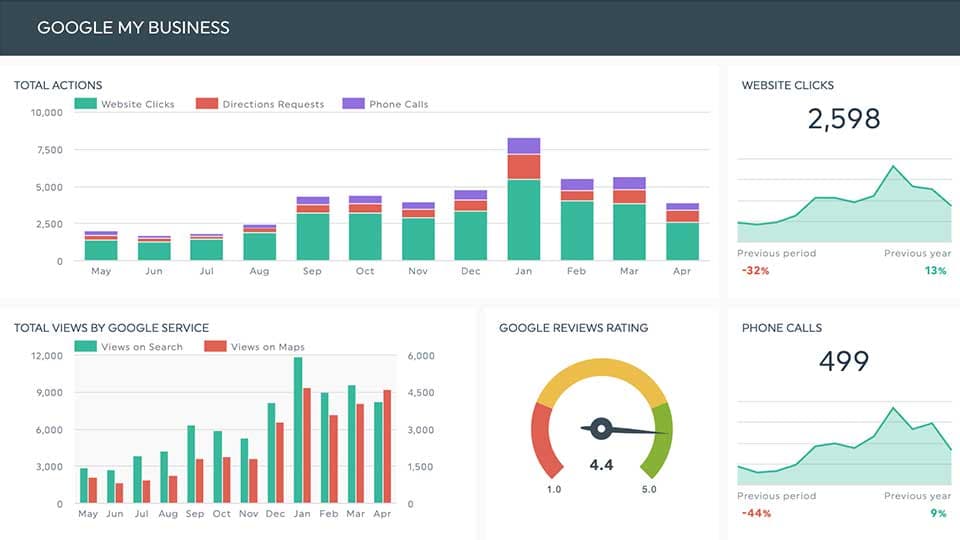Click the Dec red Views on Maps bar
Image resolution: width=960 pixels, height=540 pixels.
[280, 463]
